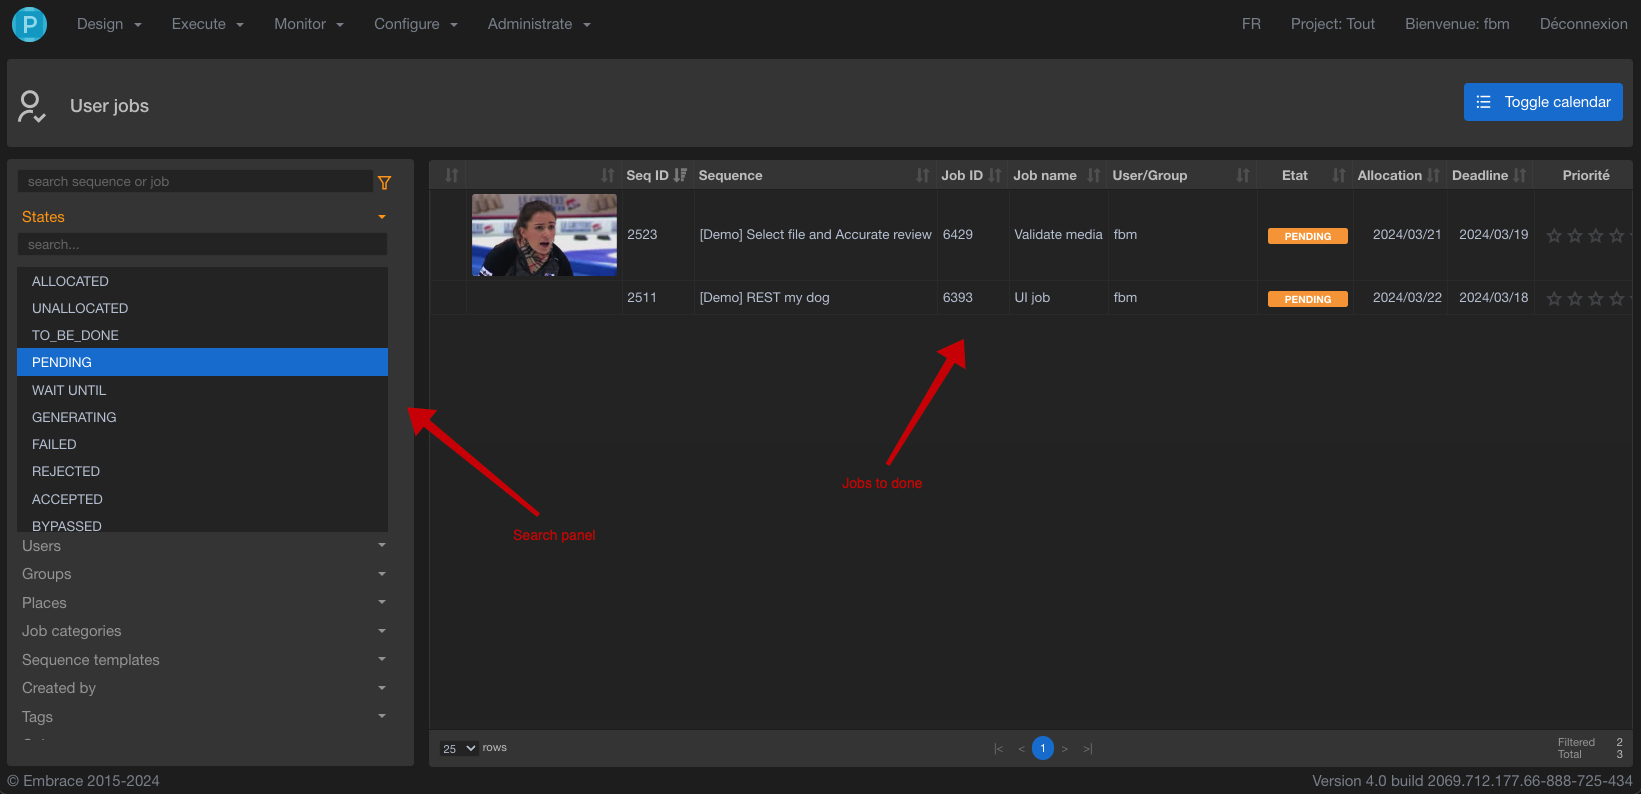
Task: Open the Configure menu
Action: (415, 24)
